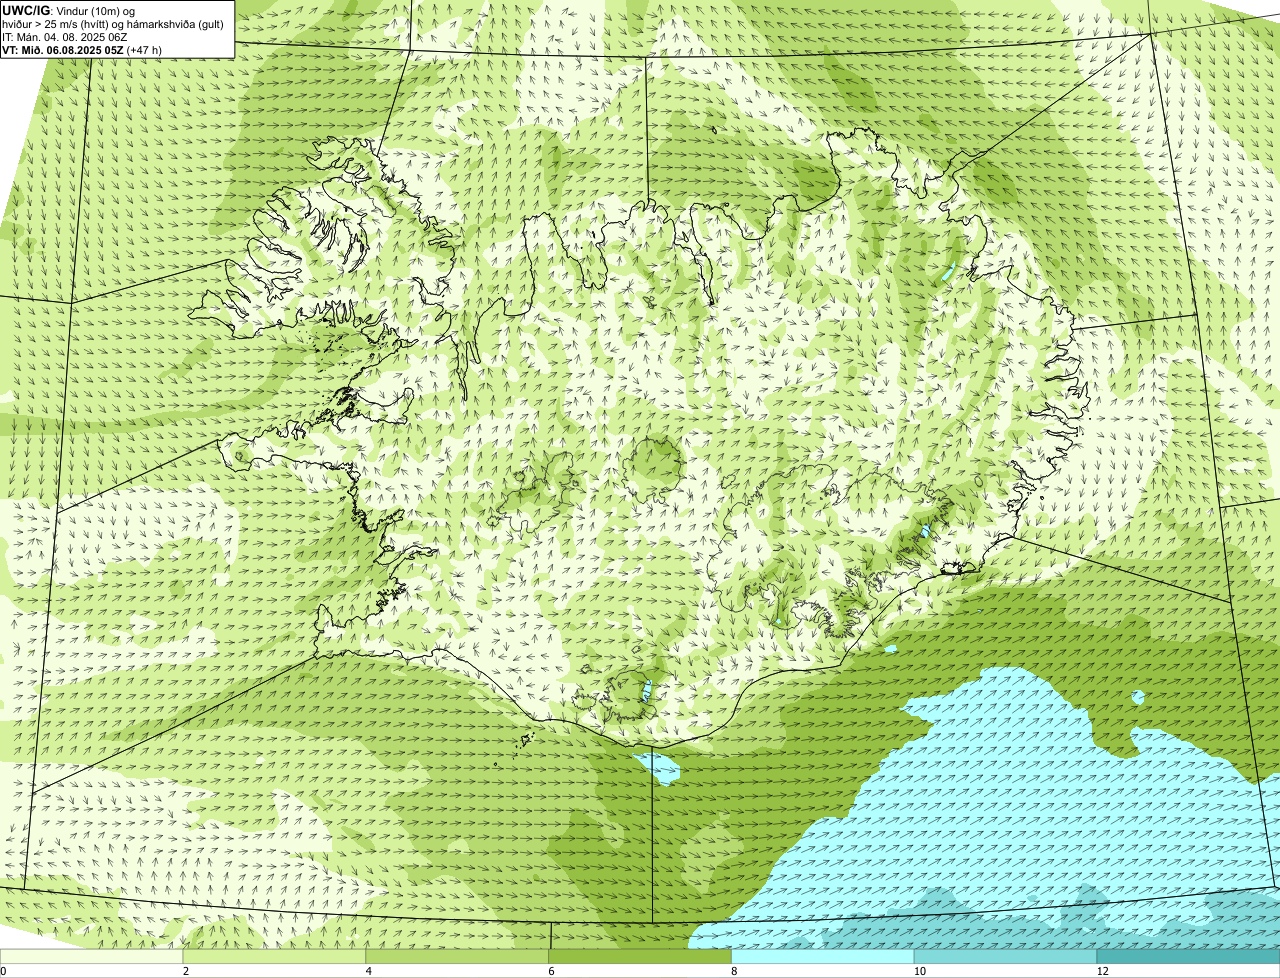Click the "2" label under the colour scale

pos(186,971)
